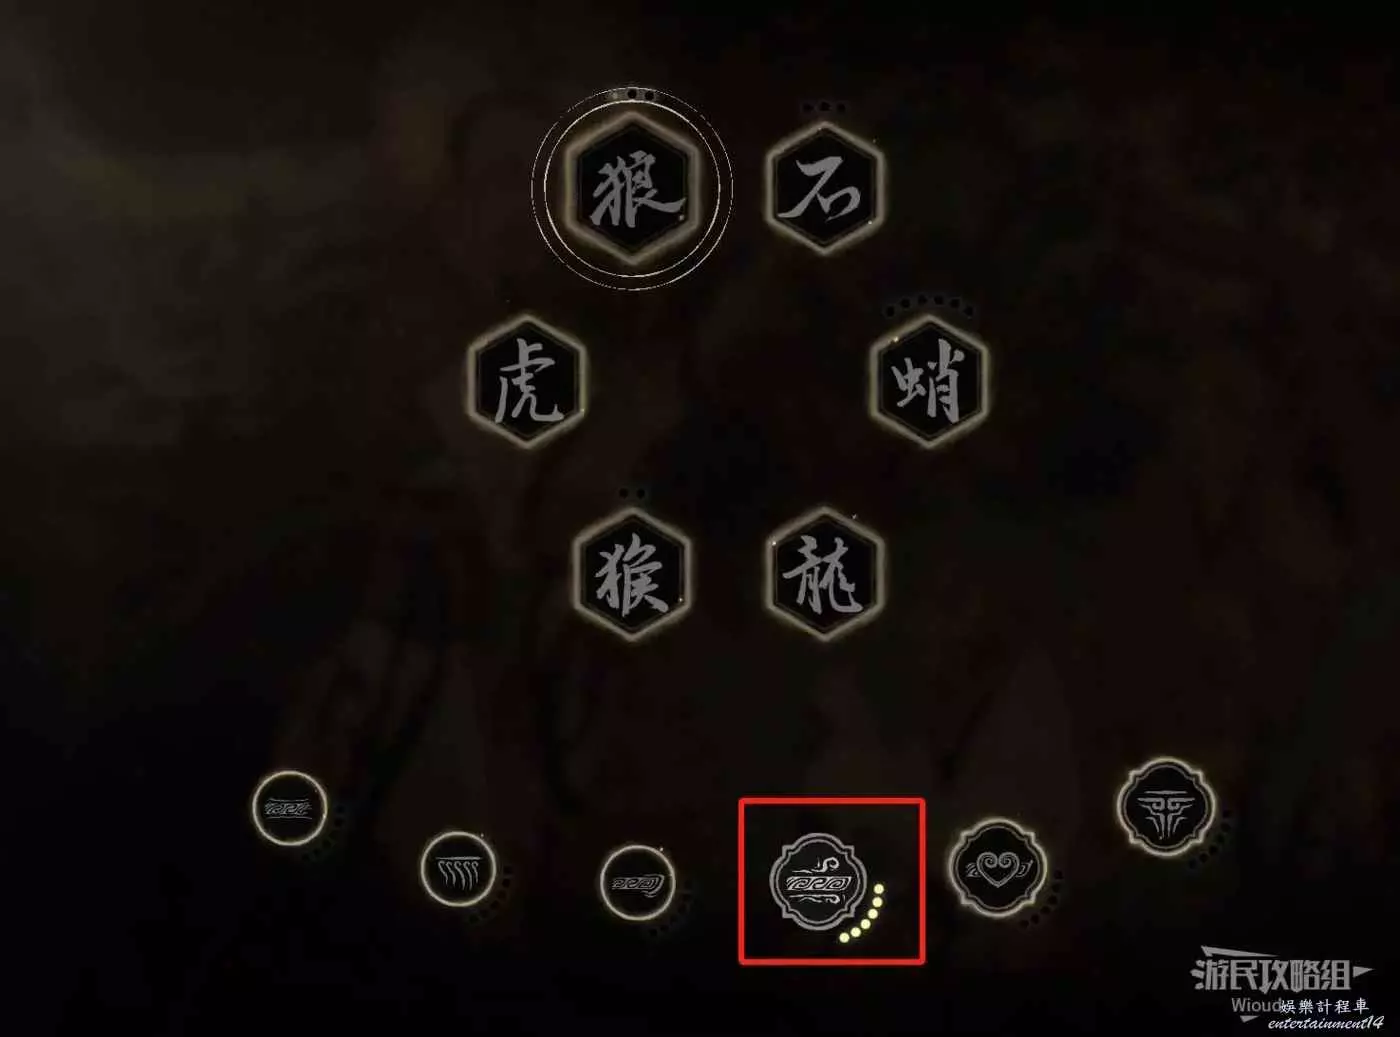1400x1037 pixels.
Task: Click the outer selection ring around 狼
Action: pyautogui.click(x=634, y=188)
